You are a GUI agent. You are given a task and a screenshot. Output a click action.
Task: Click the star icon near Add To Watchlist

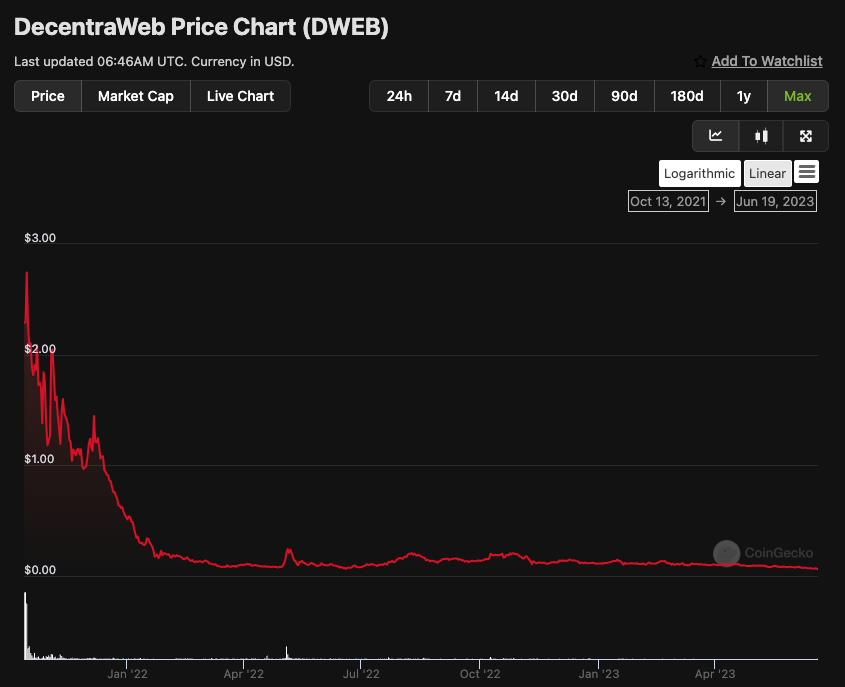[x=699, y=61]
